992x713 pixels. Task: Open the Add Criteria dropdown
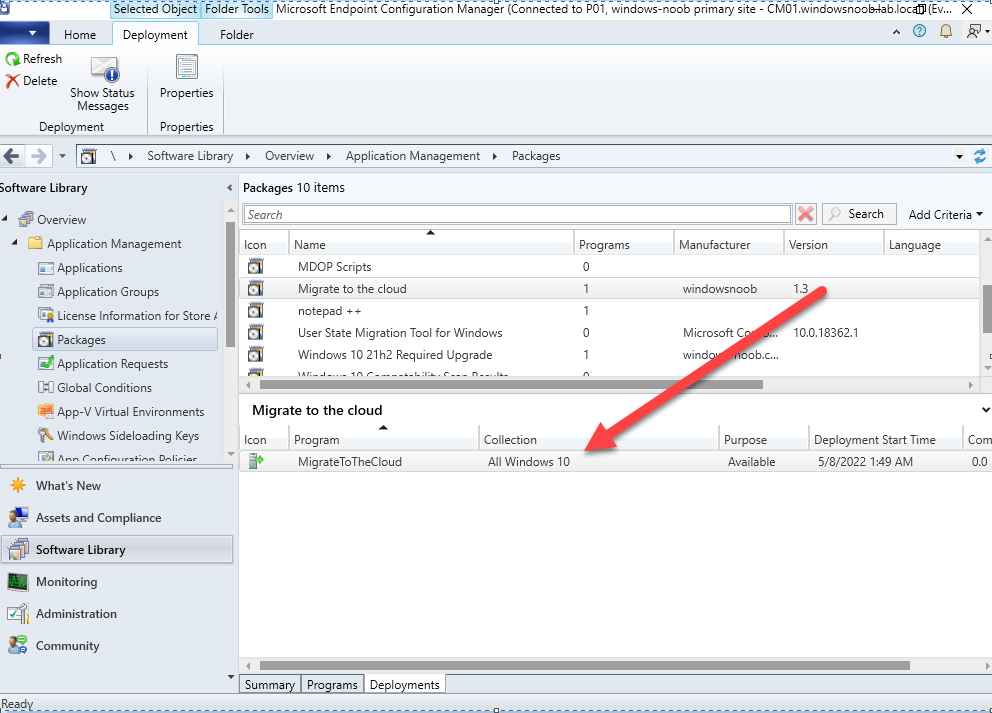coord(945,214)
